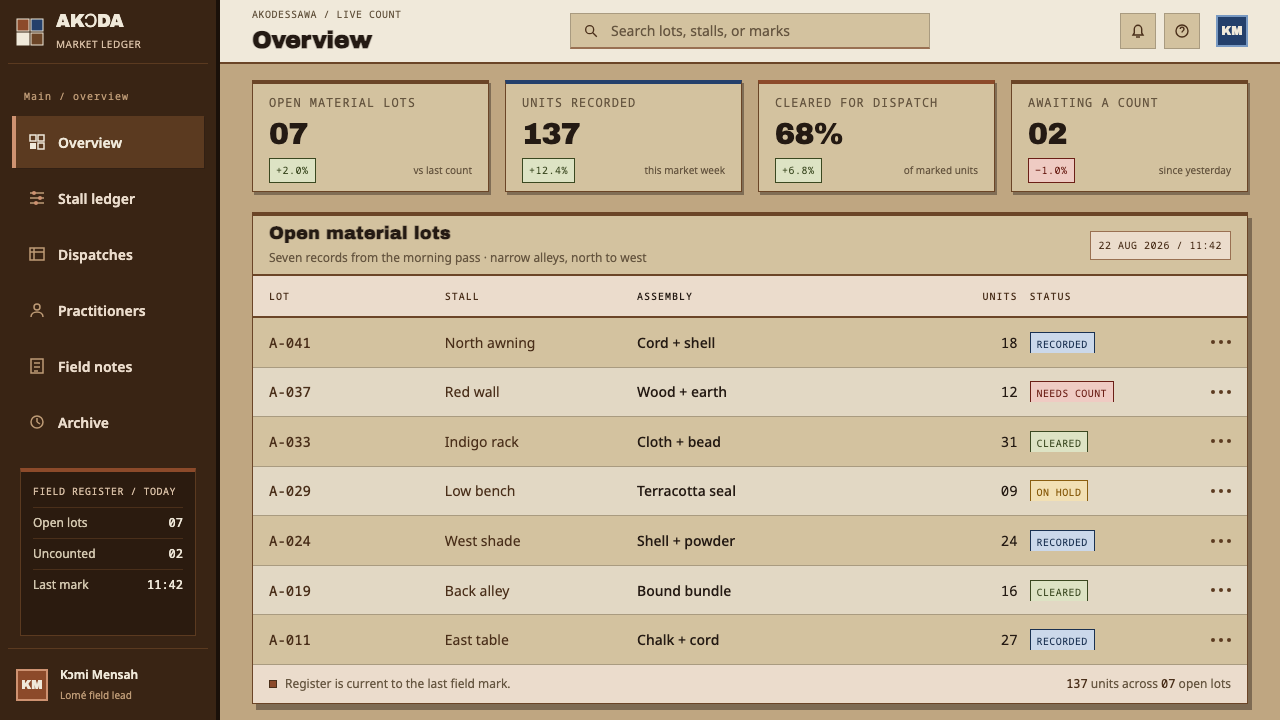
Task: Go to the Overview page
Action: [x=108, y=142]
